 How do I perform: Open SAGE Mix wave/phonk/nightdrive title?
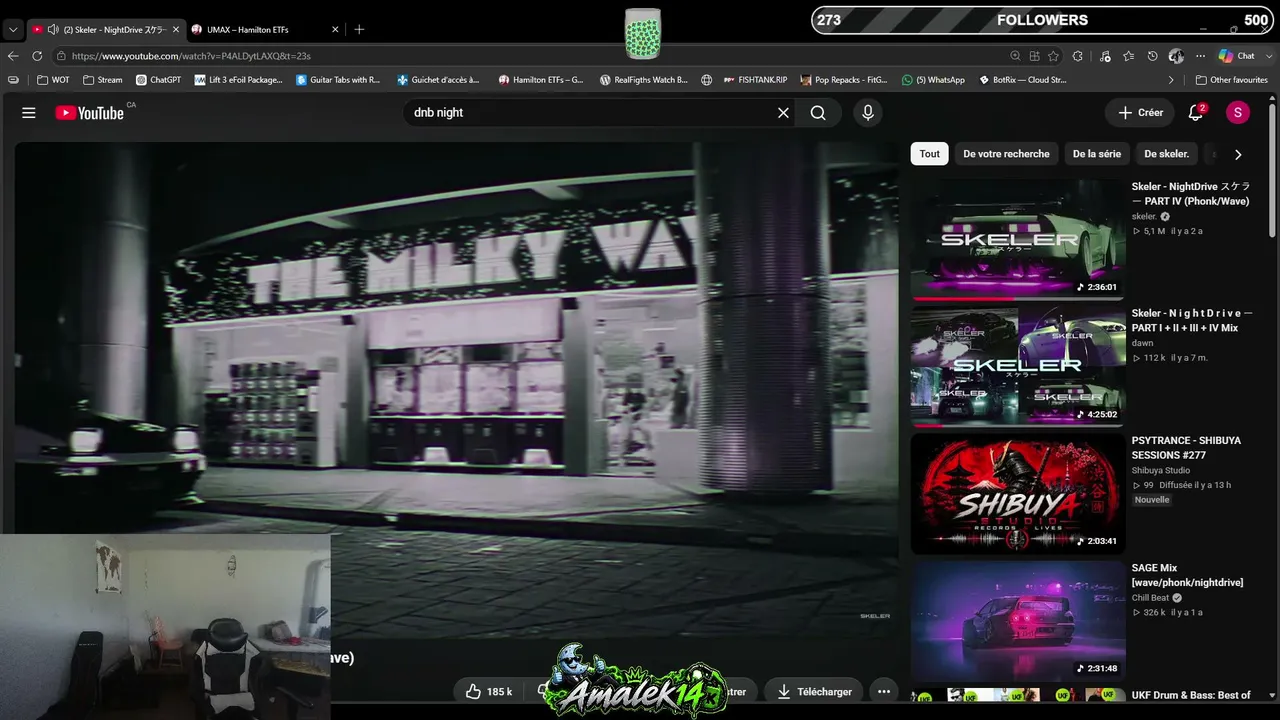click(x=1187, y=575)
